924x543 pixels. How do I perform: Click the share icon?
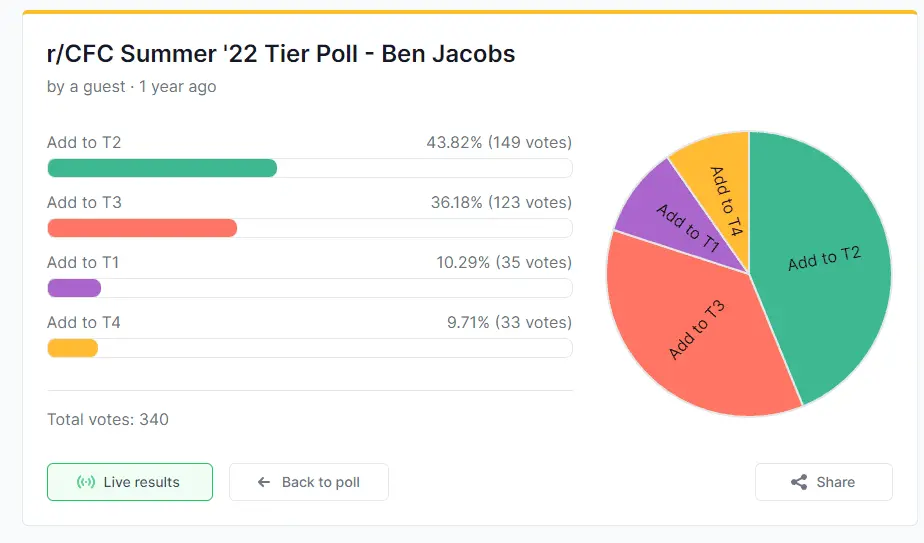799,482
